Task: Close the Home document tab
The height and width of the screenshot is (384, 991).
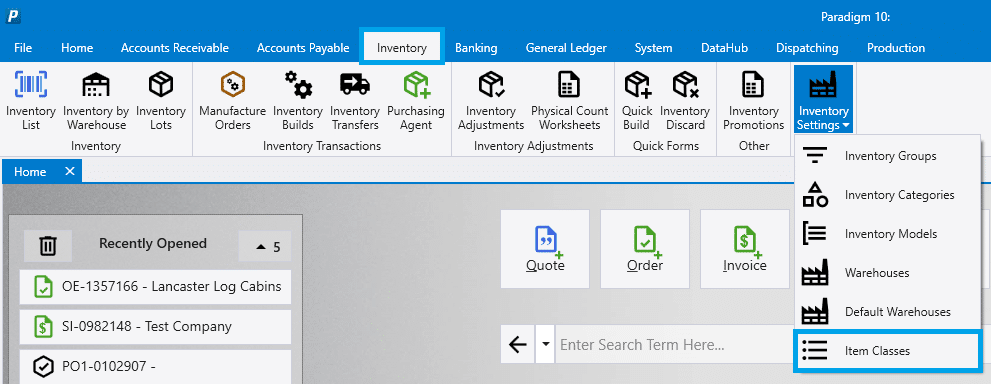Action: click(70, 171)
